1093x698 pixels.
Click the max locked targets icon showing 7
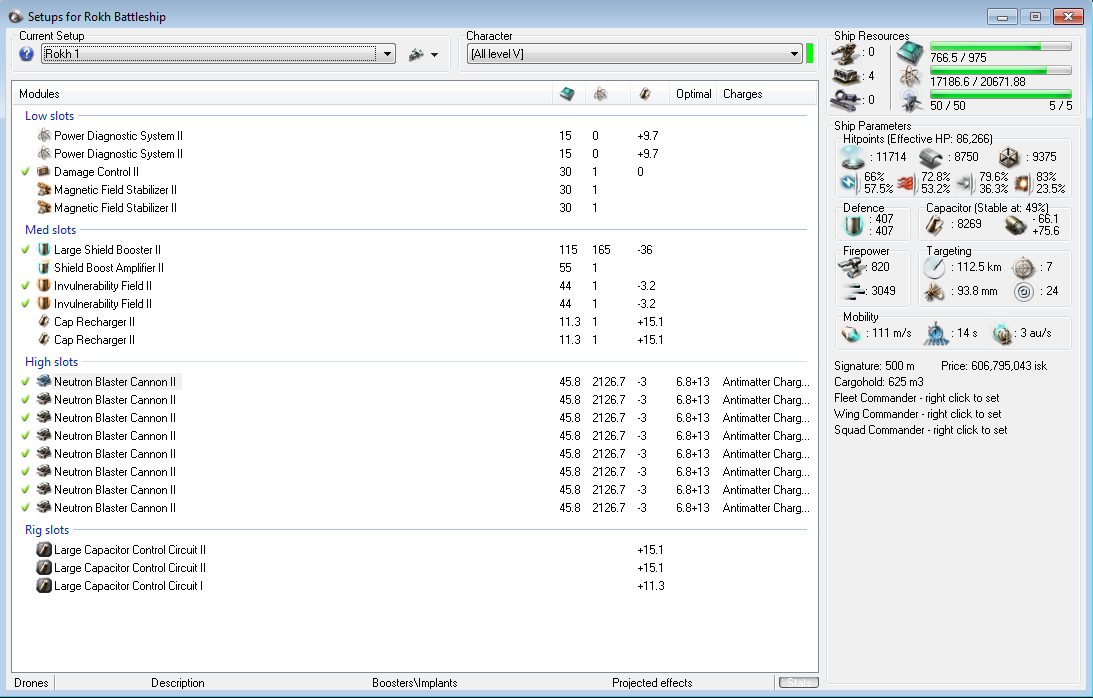[x=1023, y=267]
